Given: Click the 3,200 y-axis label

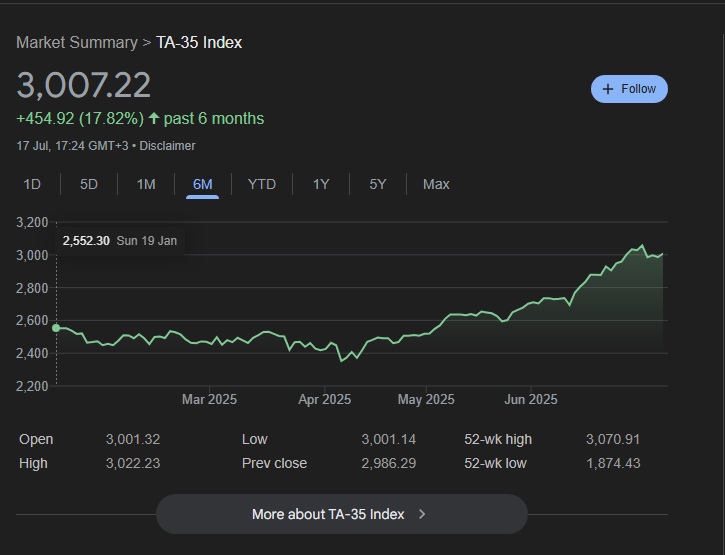Looking at the screenshot, I should 32,222.
